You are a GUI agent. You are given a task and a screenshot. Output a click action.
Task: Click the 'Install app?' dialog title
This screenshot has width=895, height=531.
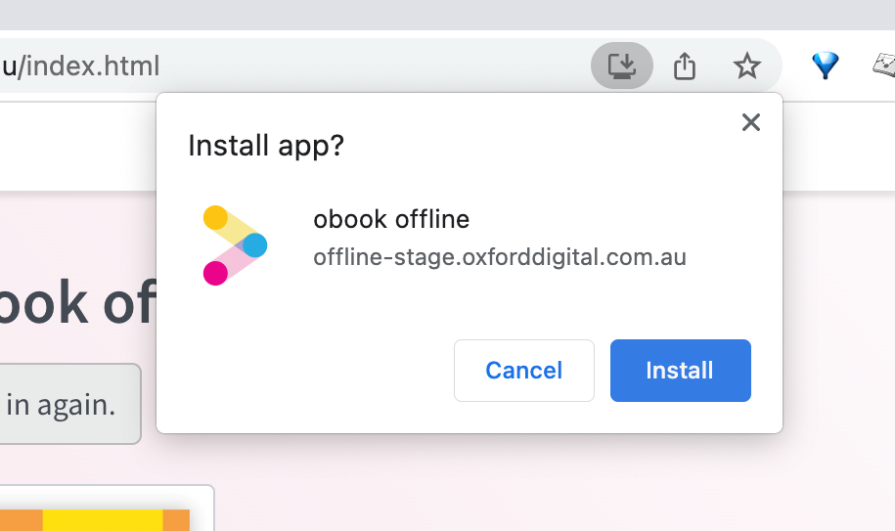pyautogui.click(x=266, y=146)
